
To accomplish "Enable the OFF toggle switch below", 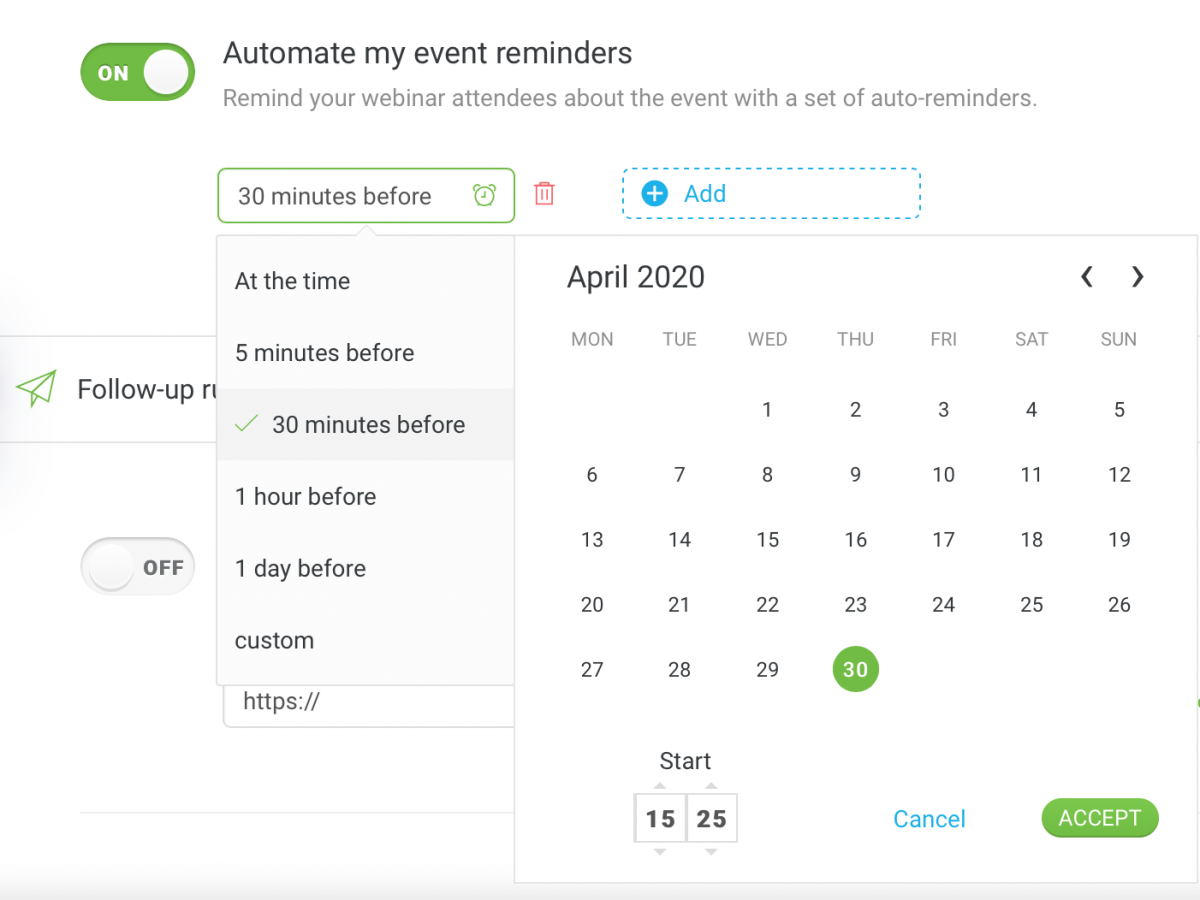I will pos(137,566).
